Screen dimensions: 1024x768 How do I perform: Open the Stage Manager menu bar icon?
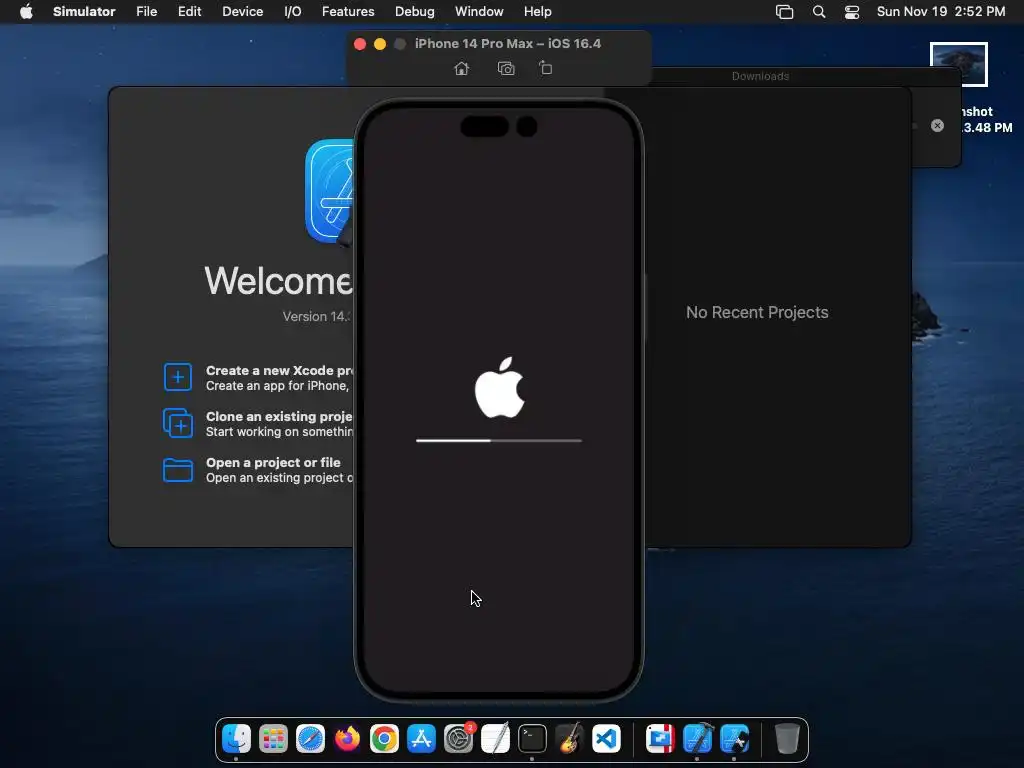point(784,12)
